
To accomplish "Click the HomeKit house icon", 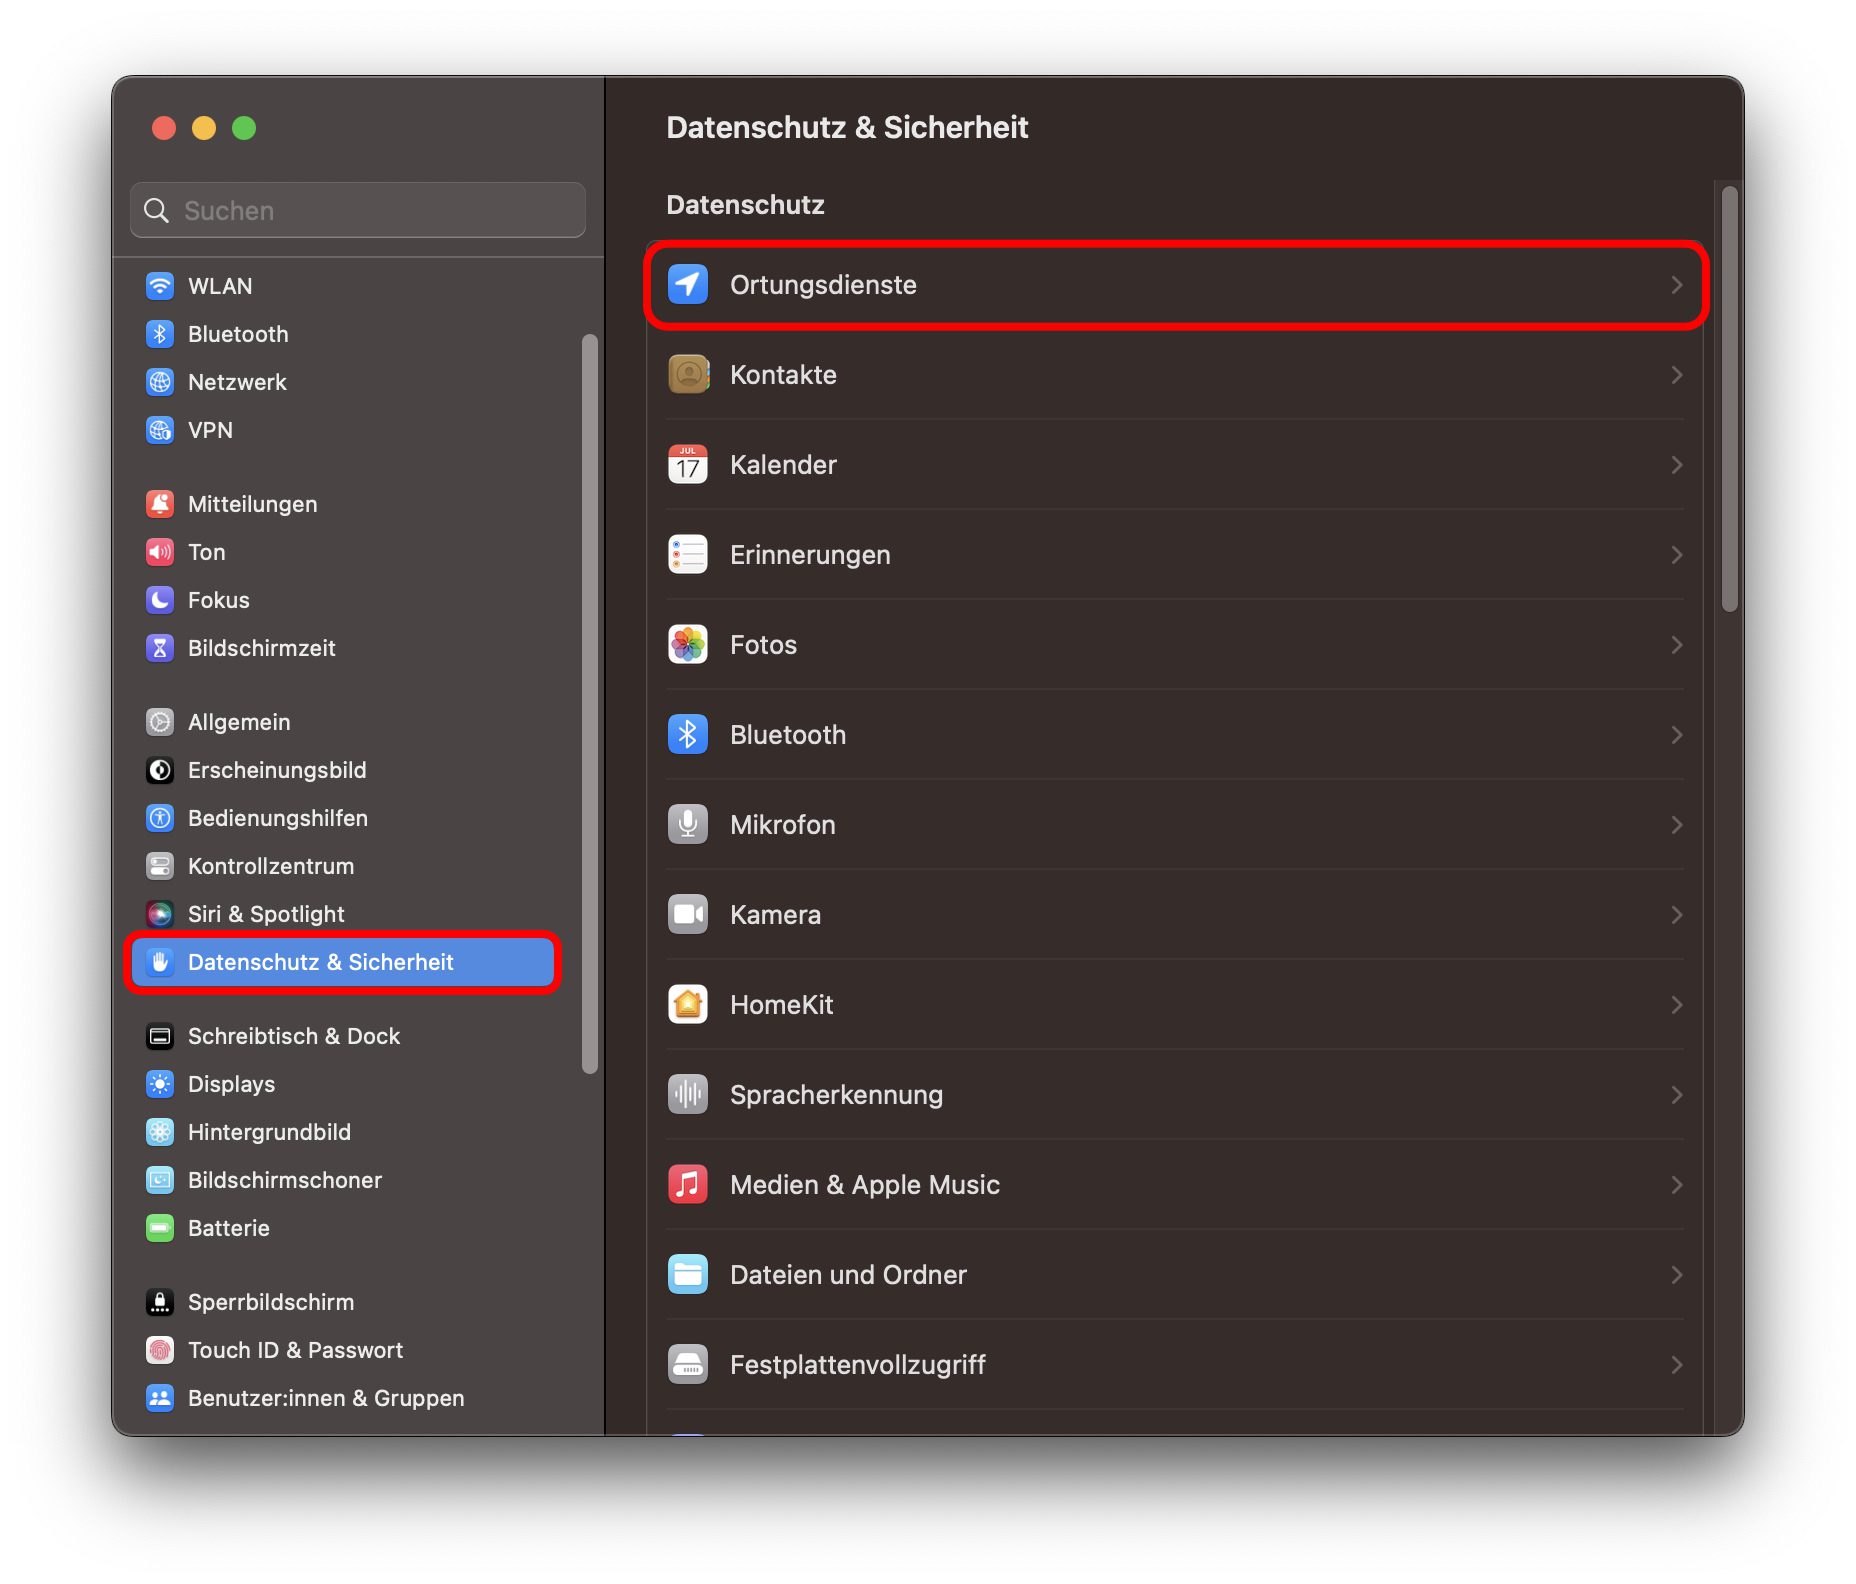I will pos(688,1005).
